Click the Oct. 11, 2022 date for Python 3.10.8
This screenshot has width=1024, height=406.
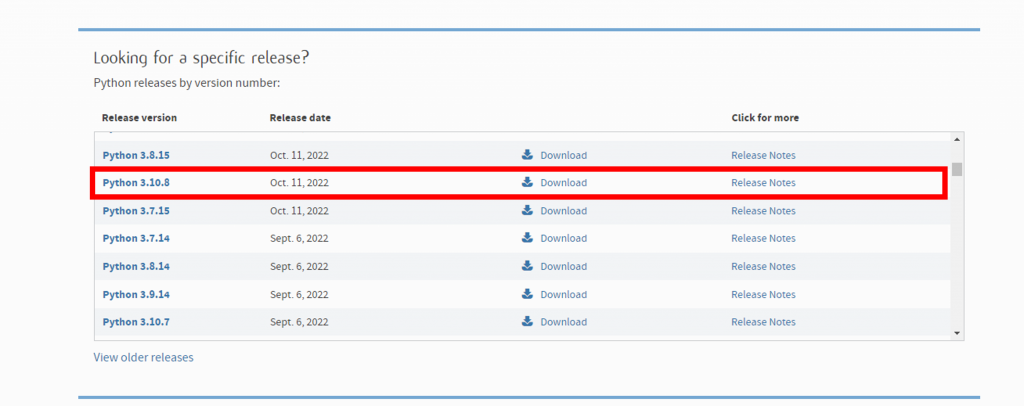[299, 183]
